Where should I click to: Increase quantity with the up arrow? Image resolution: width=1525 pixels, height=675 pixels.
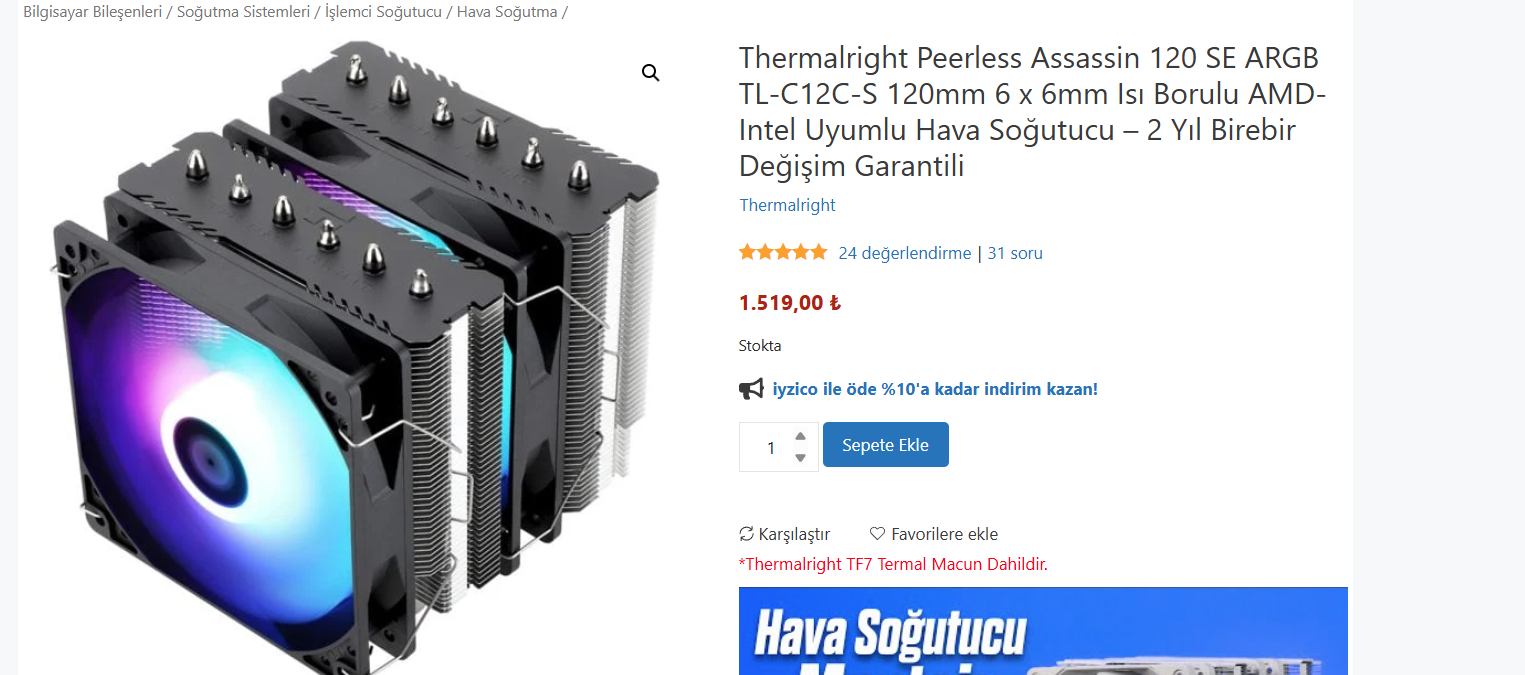800,436
